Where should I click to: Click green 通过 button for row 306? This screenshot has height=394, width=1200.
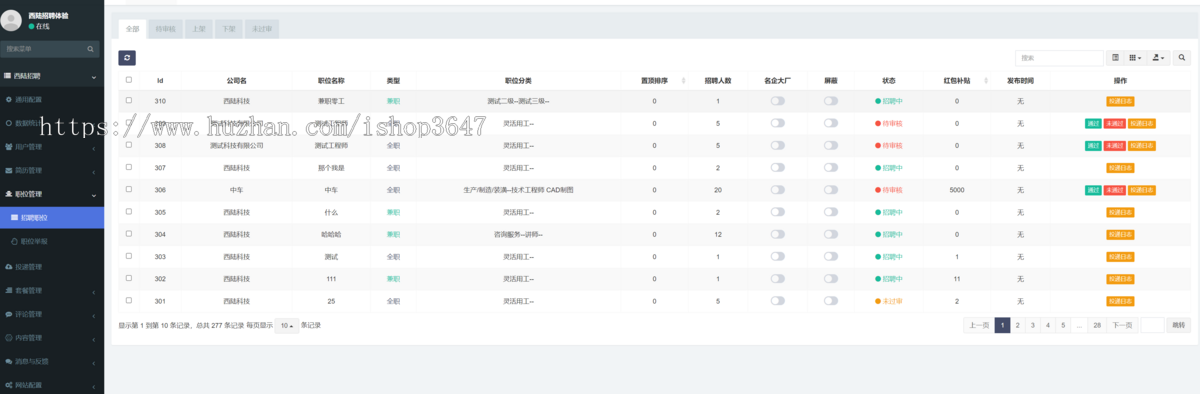(1093, 190)
